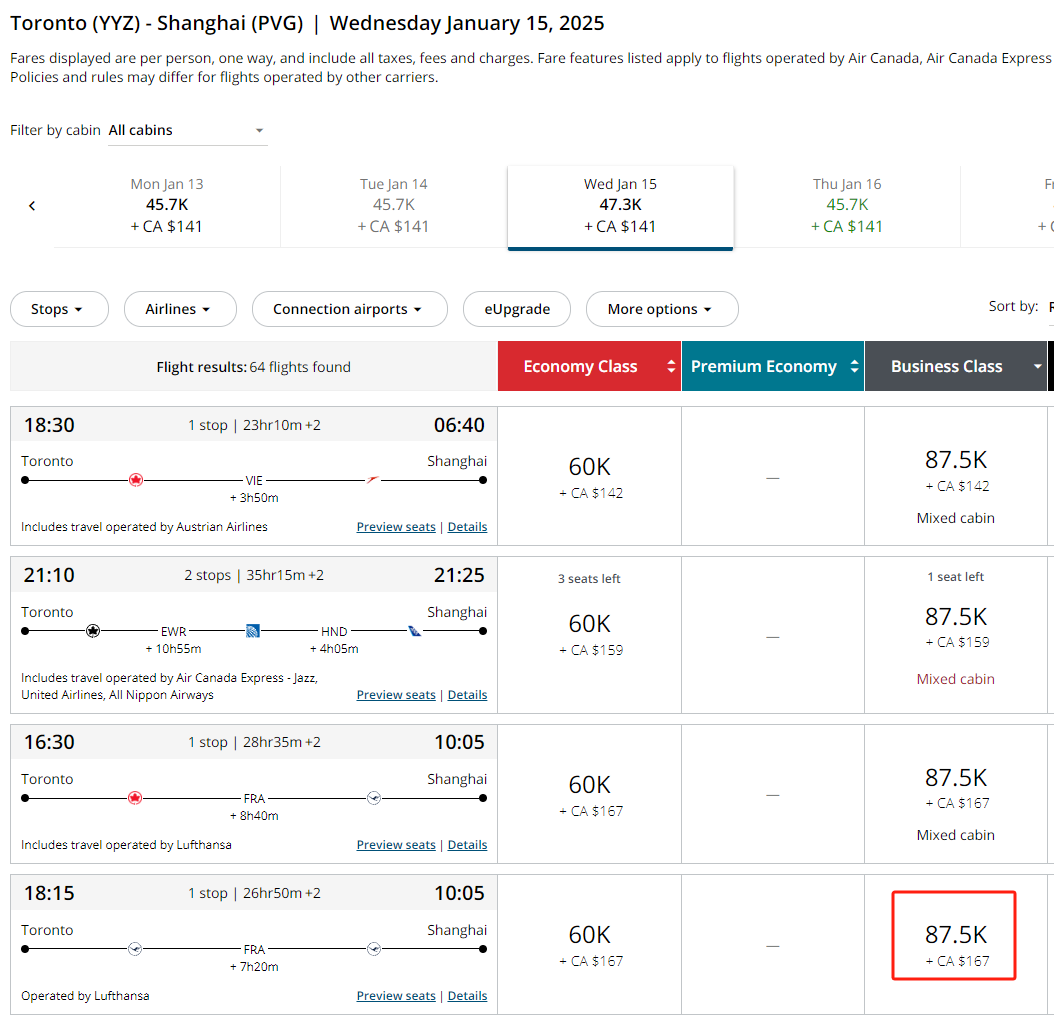
Task: Sort by Economy Class column header
Action: click(589, 367)
